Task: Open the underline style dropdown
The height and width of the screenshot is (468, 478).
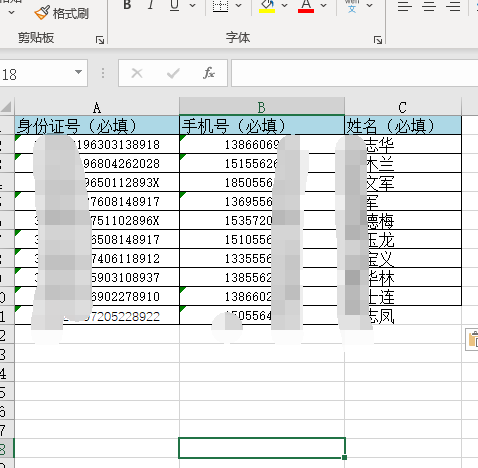Action: (192, 5)
